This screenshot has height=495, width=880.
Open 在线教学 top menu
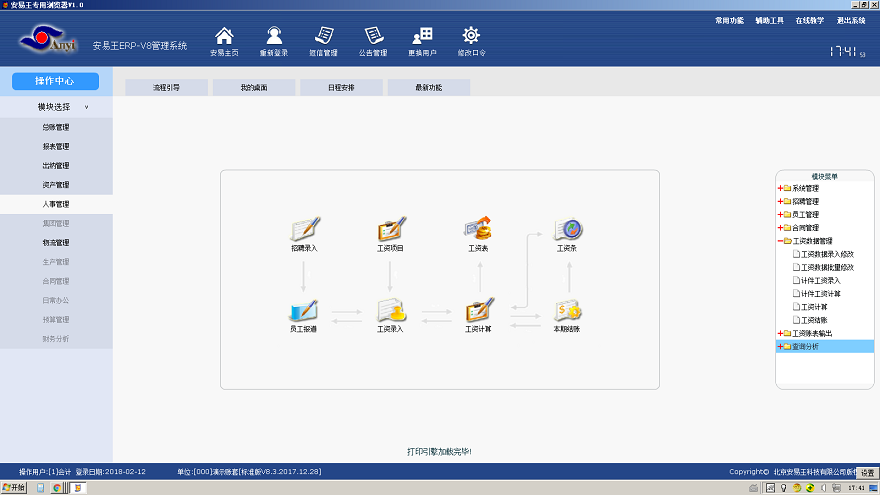(810, 20)
